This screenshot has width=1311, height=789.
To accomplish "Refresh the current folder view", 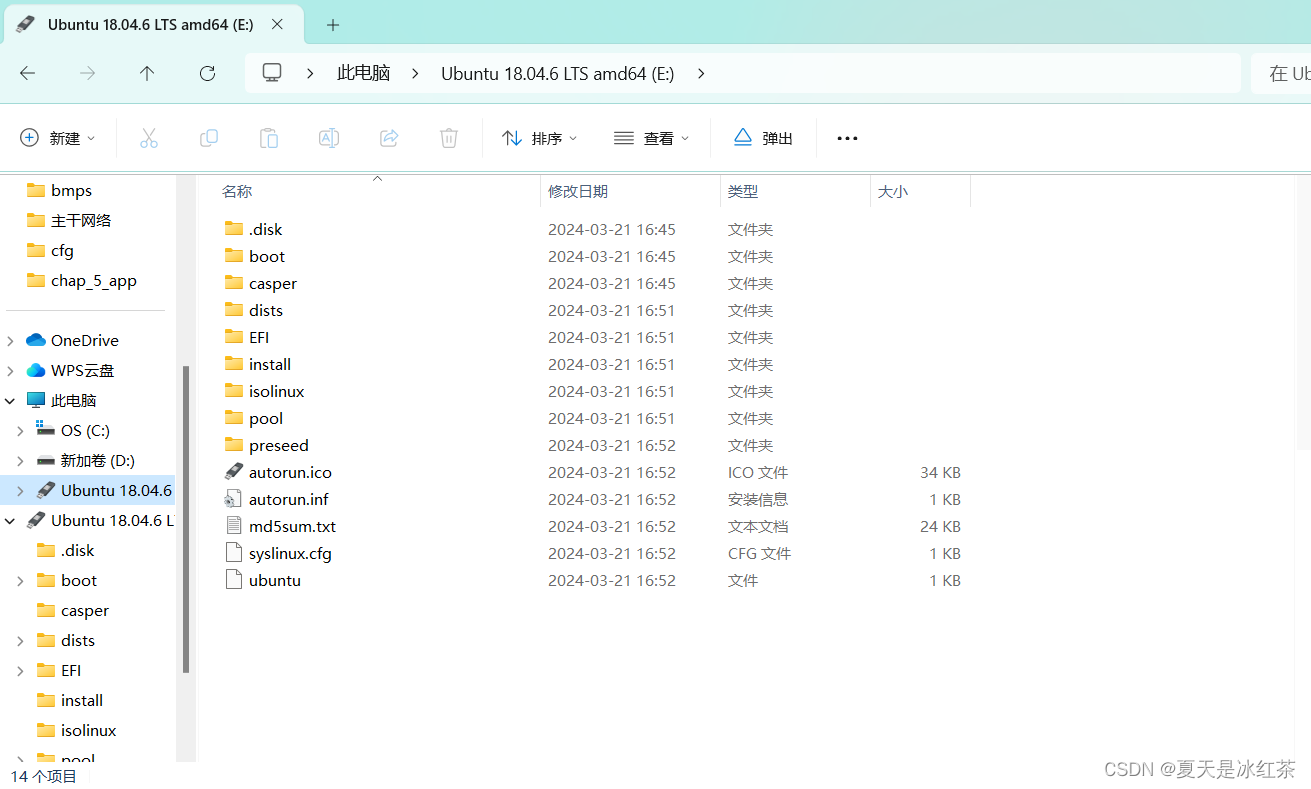I will pyautogui.click(x=207, y=73).
